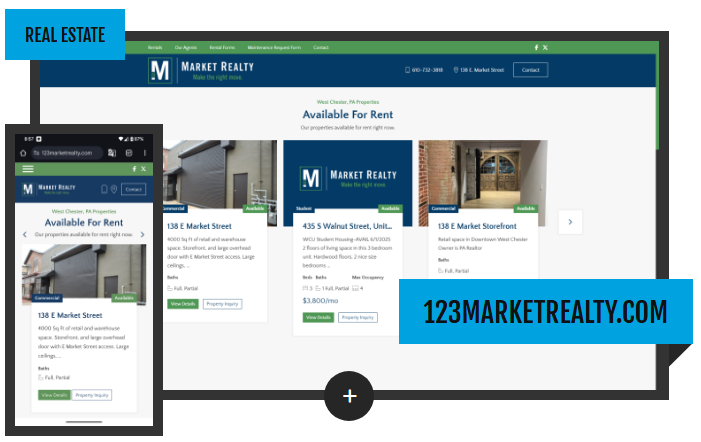This screenshot has width=701, height=442.
Task: Tap the location pin icon on mobile header
Action: click(113, 189)
